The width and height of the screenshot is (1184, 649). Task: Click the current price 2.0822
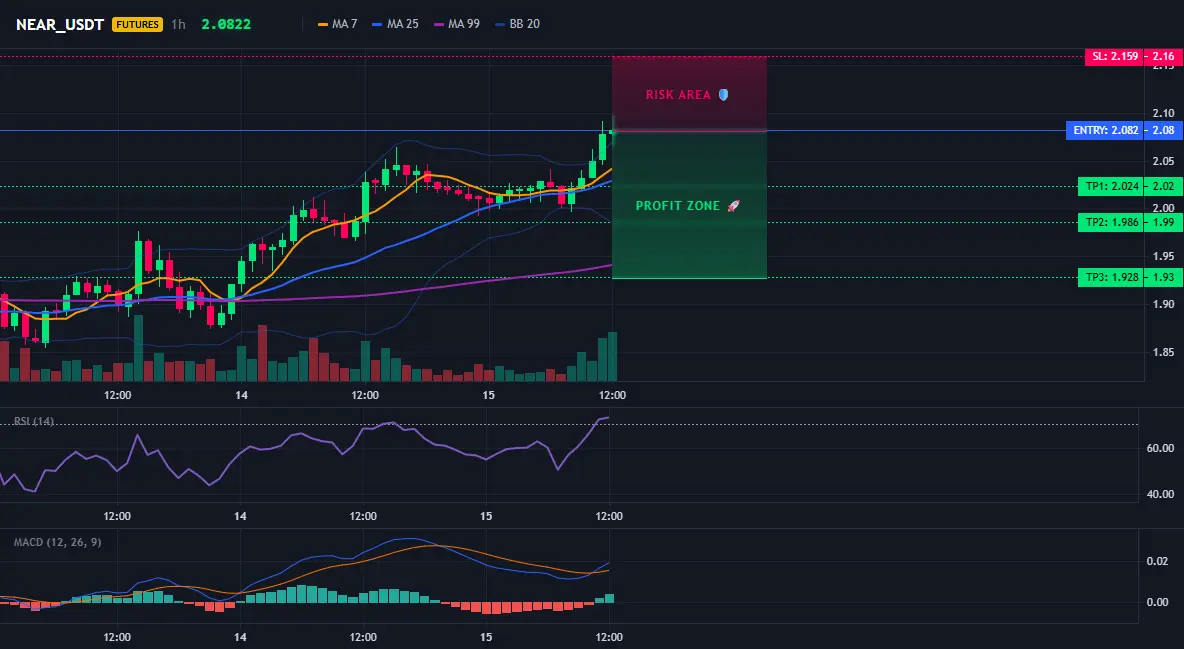pyautogui.click(x=226, y=24)
